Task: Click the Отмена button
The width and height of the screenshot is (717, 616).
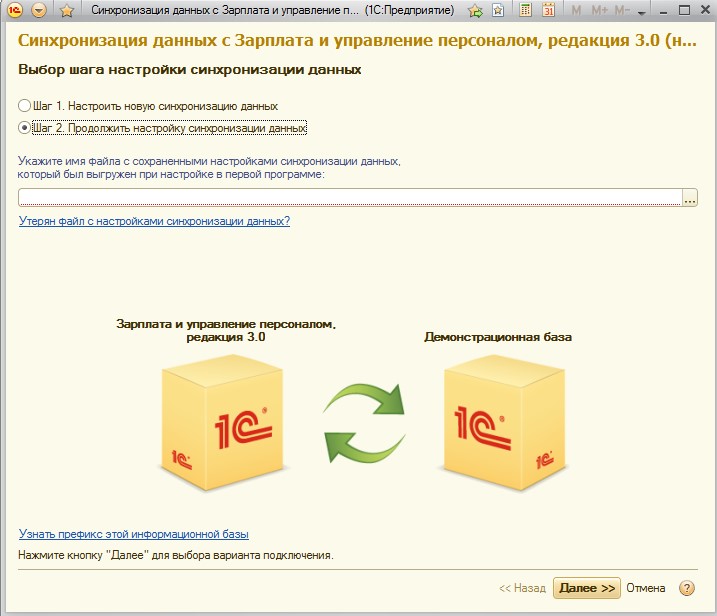Action: click(646, 588)
